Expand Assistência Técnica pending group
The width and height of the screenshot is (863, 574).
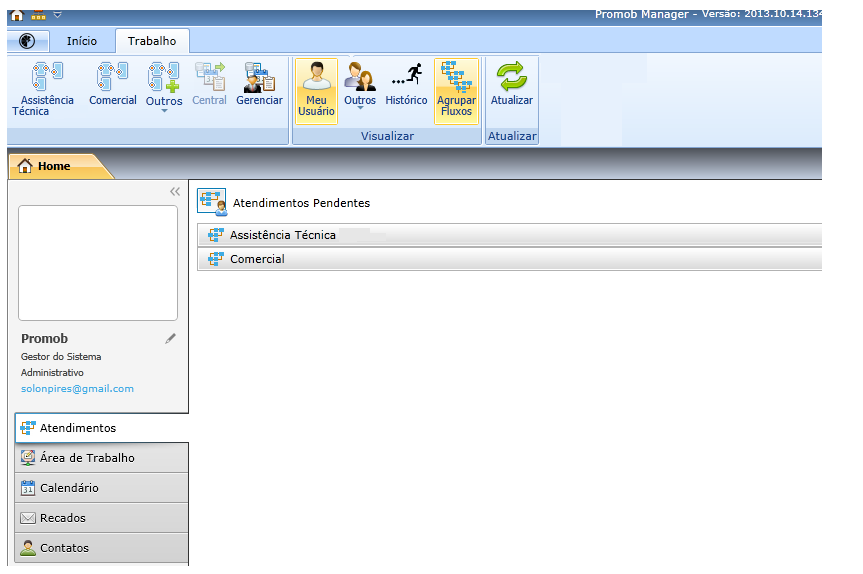click(x=509, y=235)
